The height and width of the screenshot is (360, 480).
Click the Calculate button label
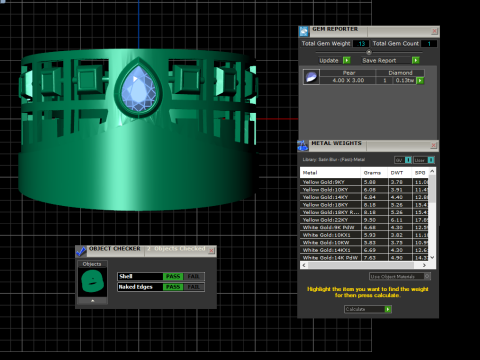coord(355,309)
